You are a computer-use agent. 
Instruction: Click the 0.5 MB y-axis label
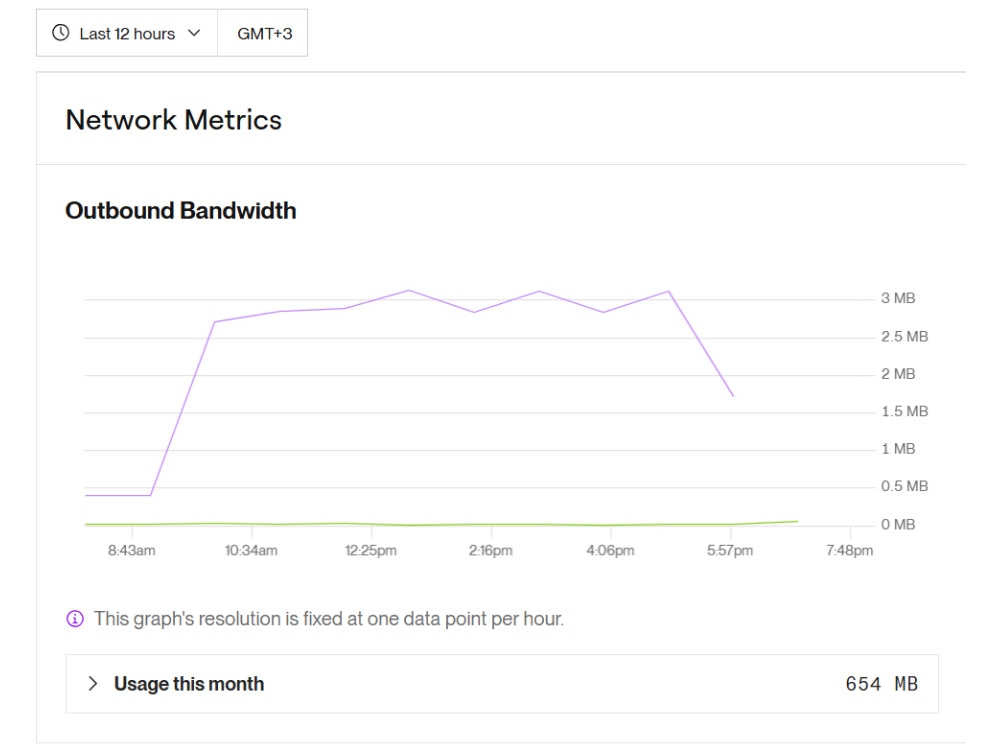[x=904, y=487]
